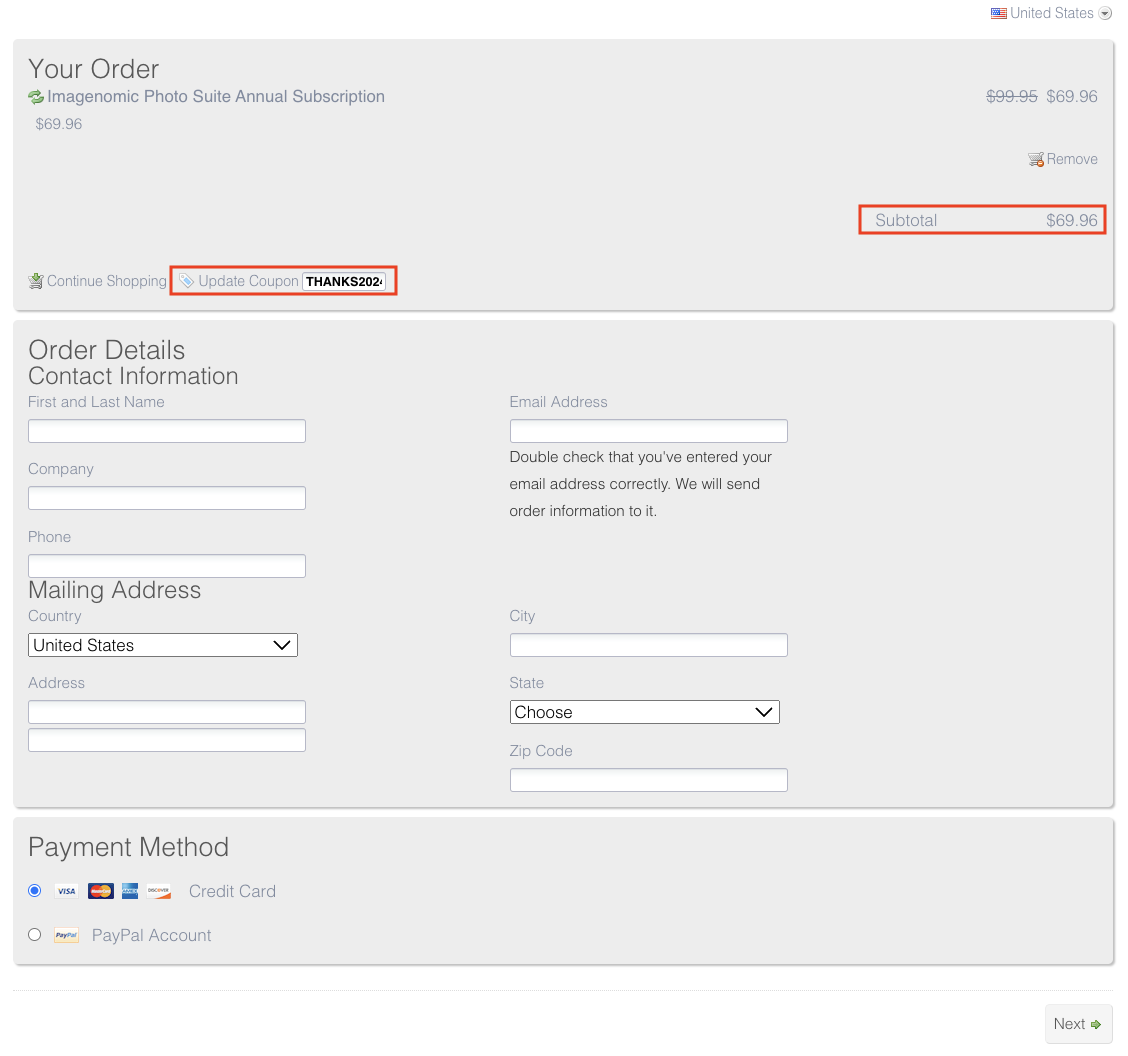This screenshot has width=1128, height=1056.
Task: Click the Visa card icon
Action: coord(66,890)
